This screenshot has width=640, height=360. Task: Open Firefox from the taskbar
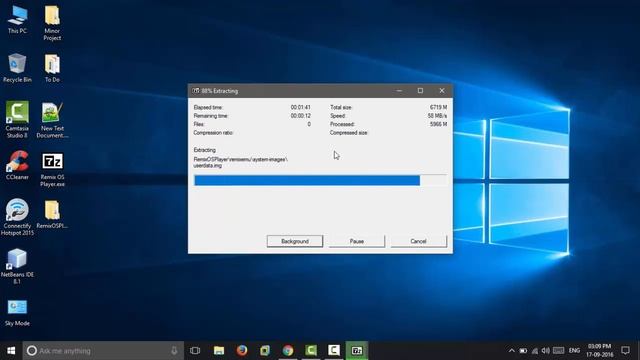click(x=242, y=351)
